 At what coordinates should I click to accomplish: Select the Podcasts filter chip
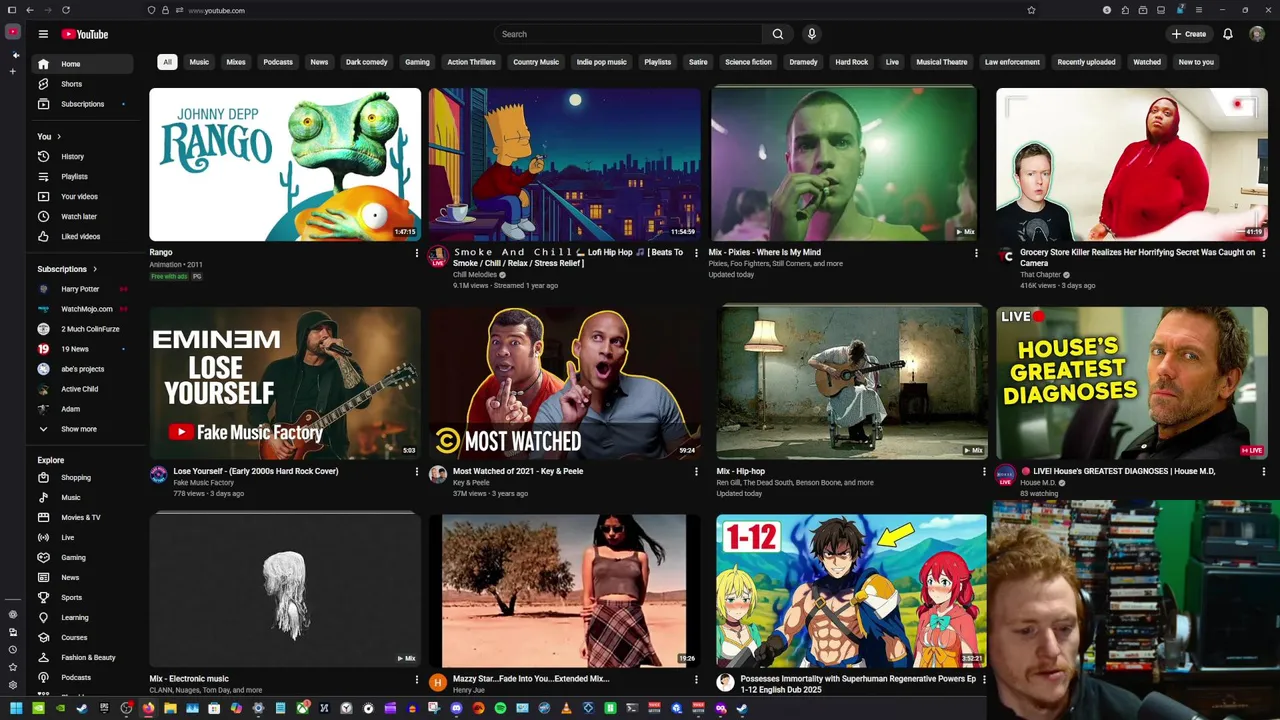278,62
